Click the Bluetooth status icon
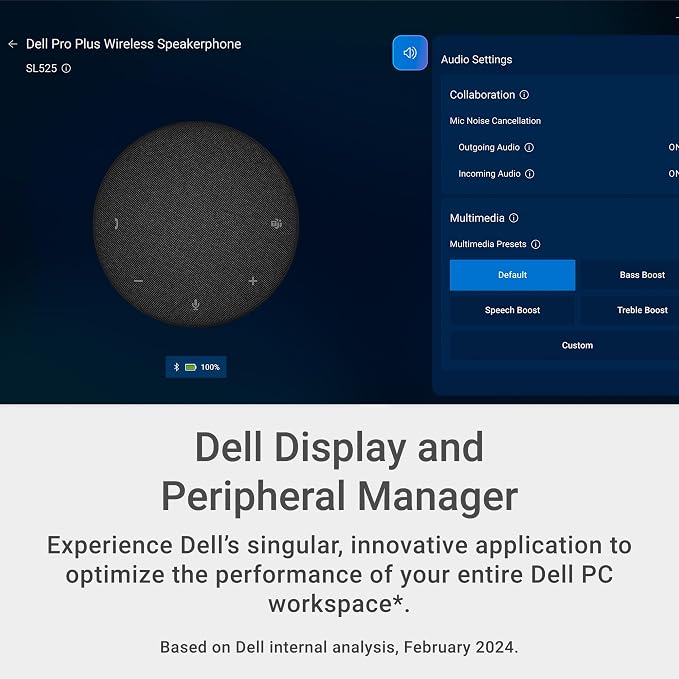 click(x=176, y=367)
